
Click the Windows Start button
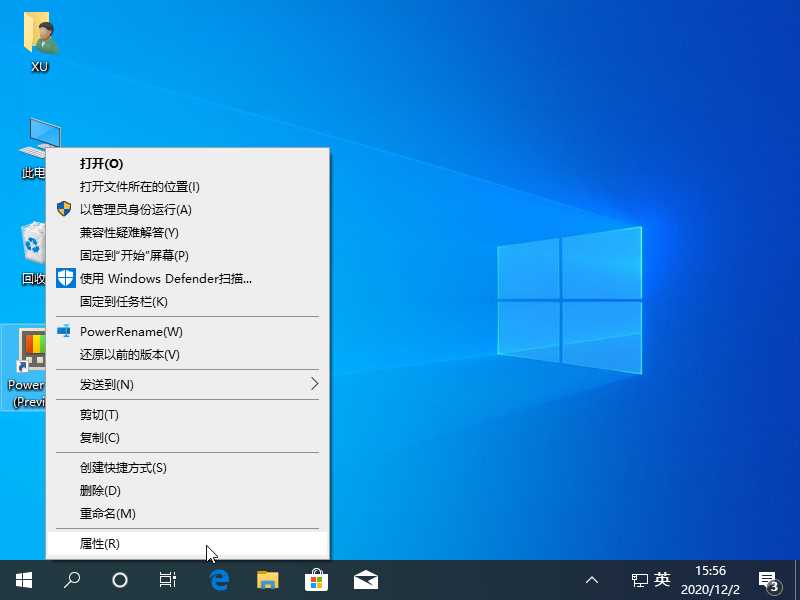coord(23,579)
